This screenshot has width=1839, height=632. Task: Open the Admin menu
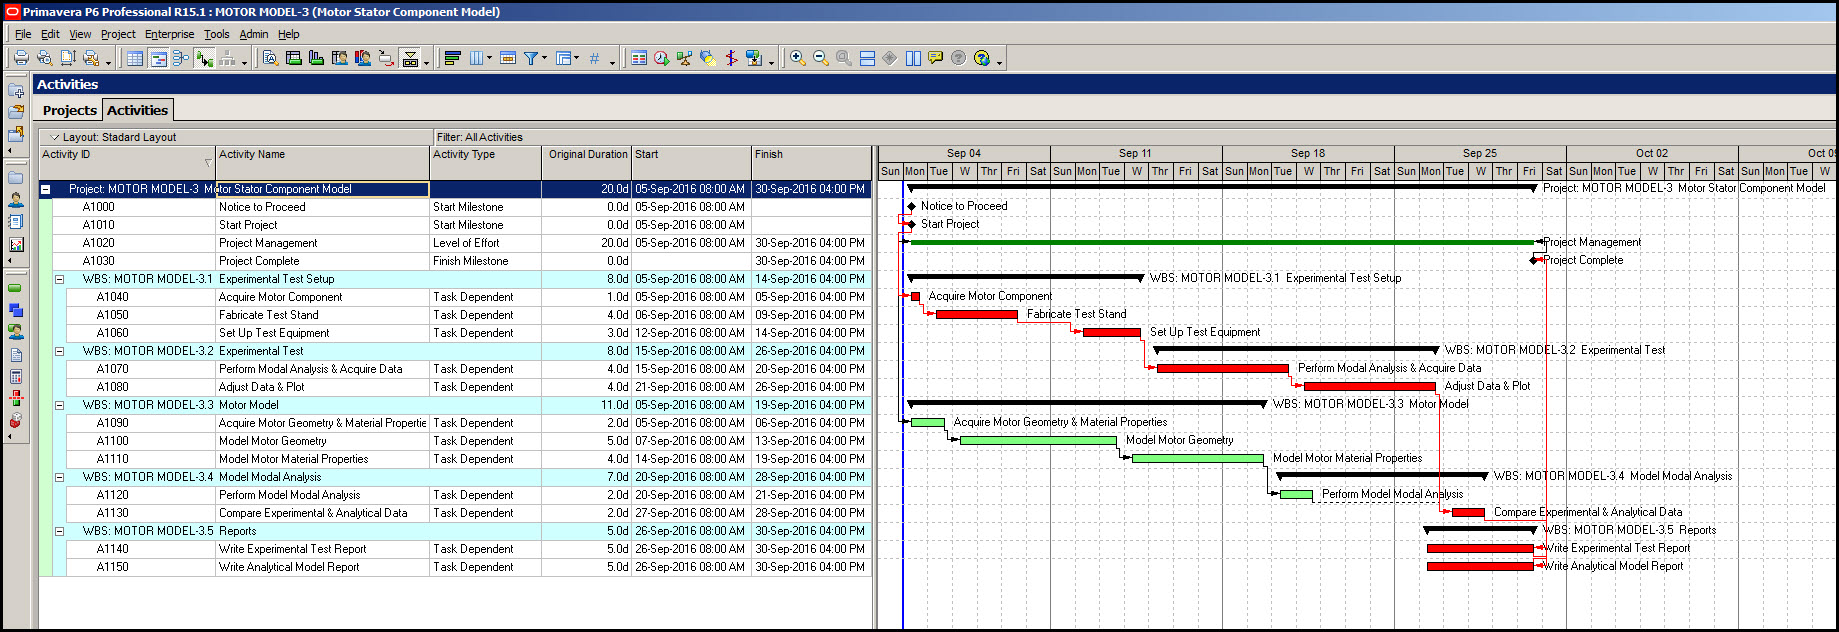coord(254,34)
